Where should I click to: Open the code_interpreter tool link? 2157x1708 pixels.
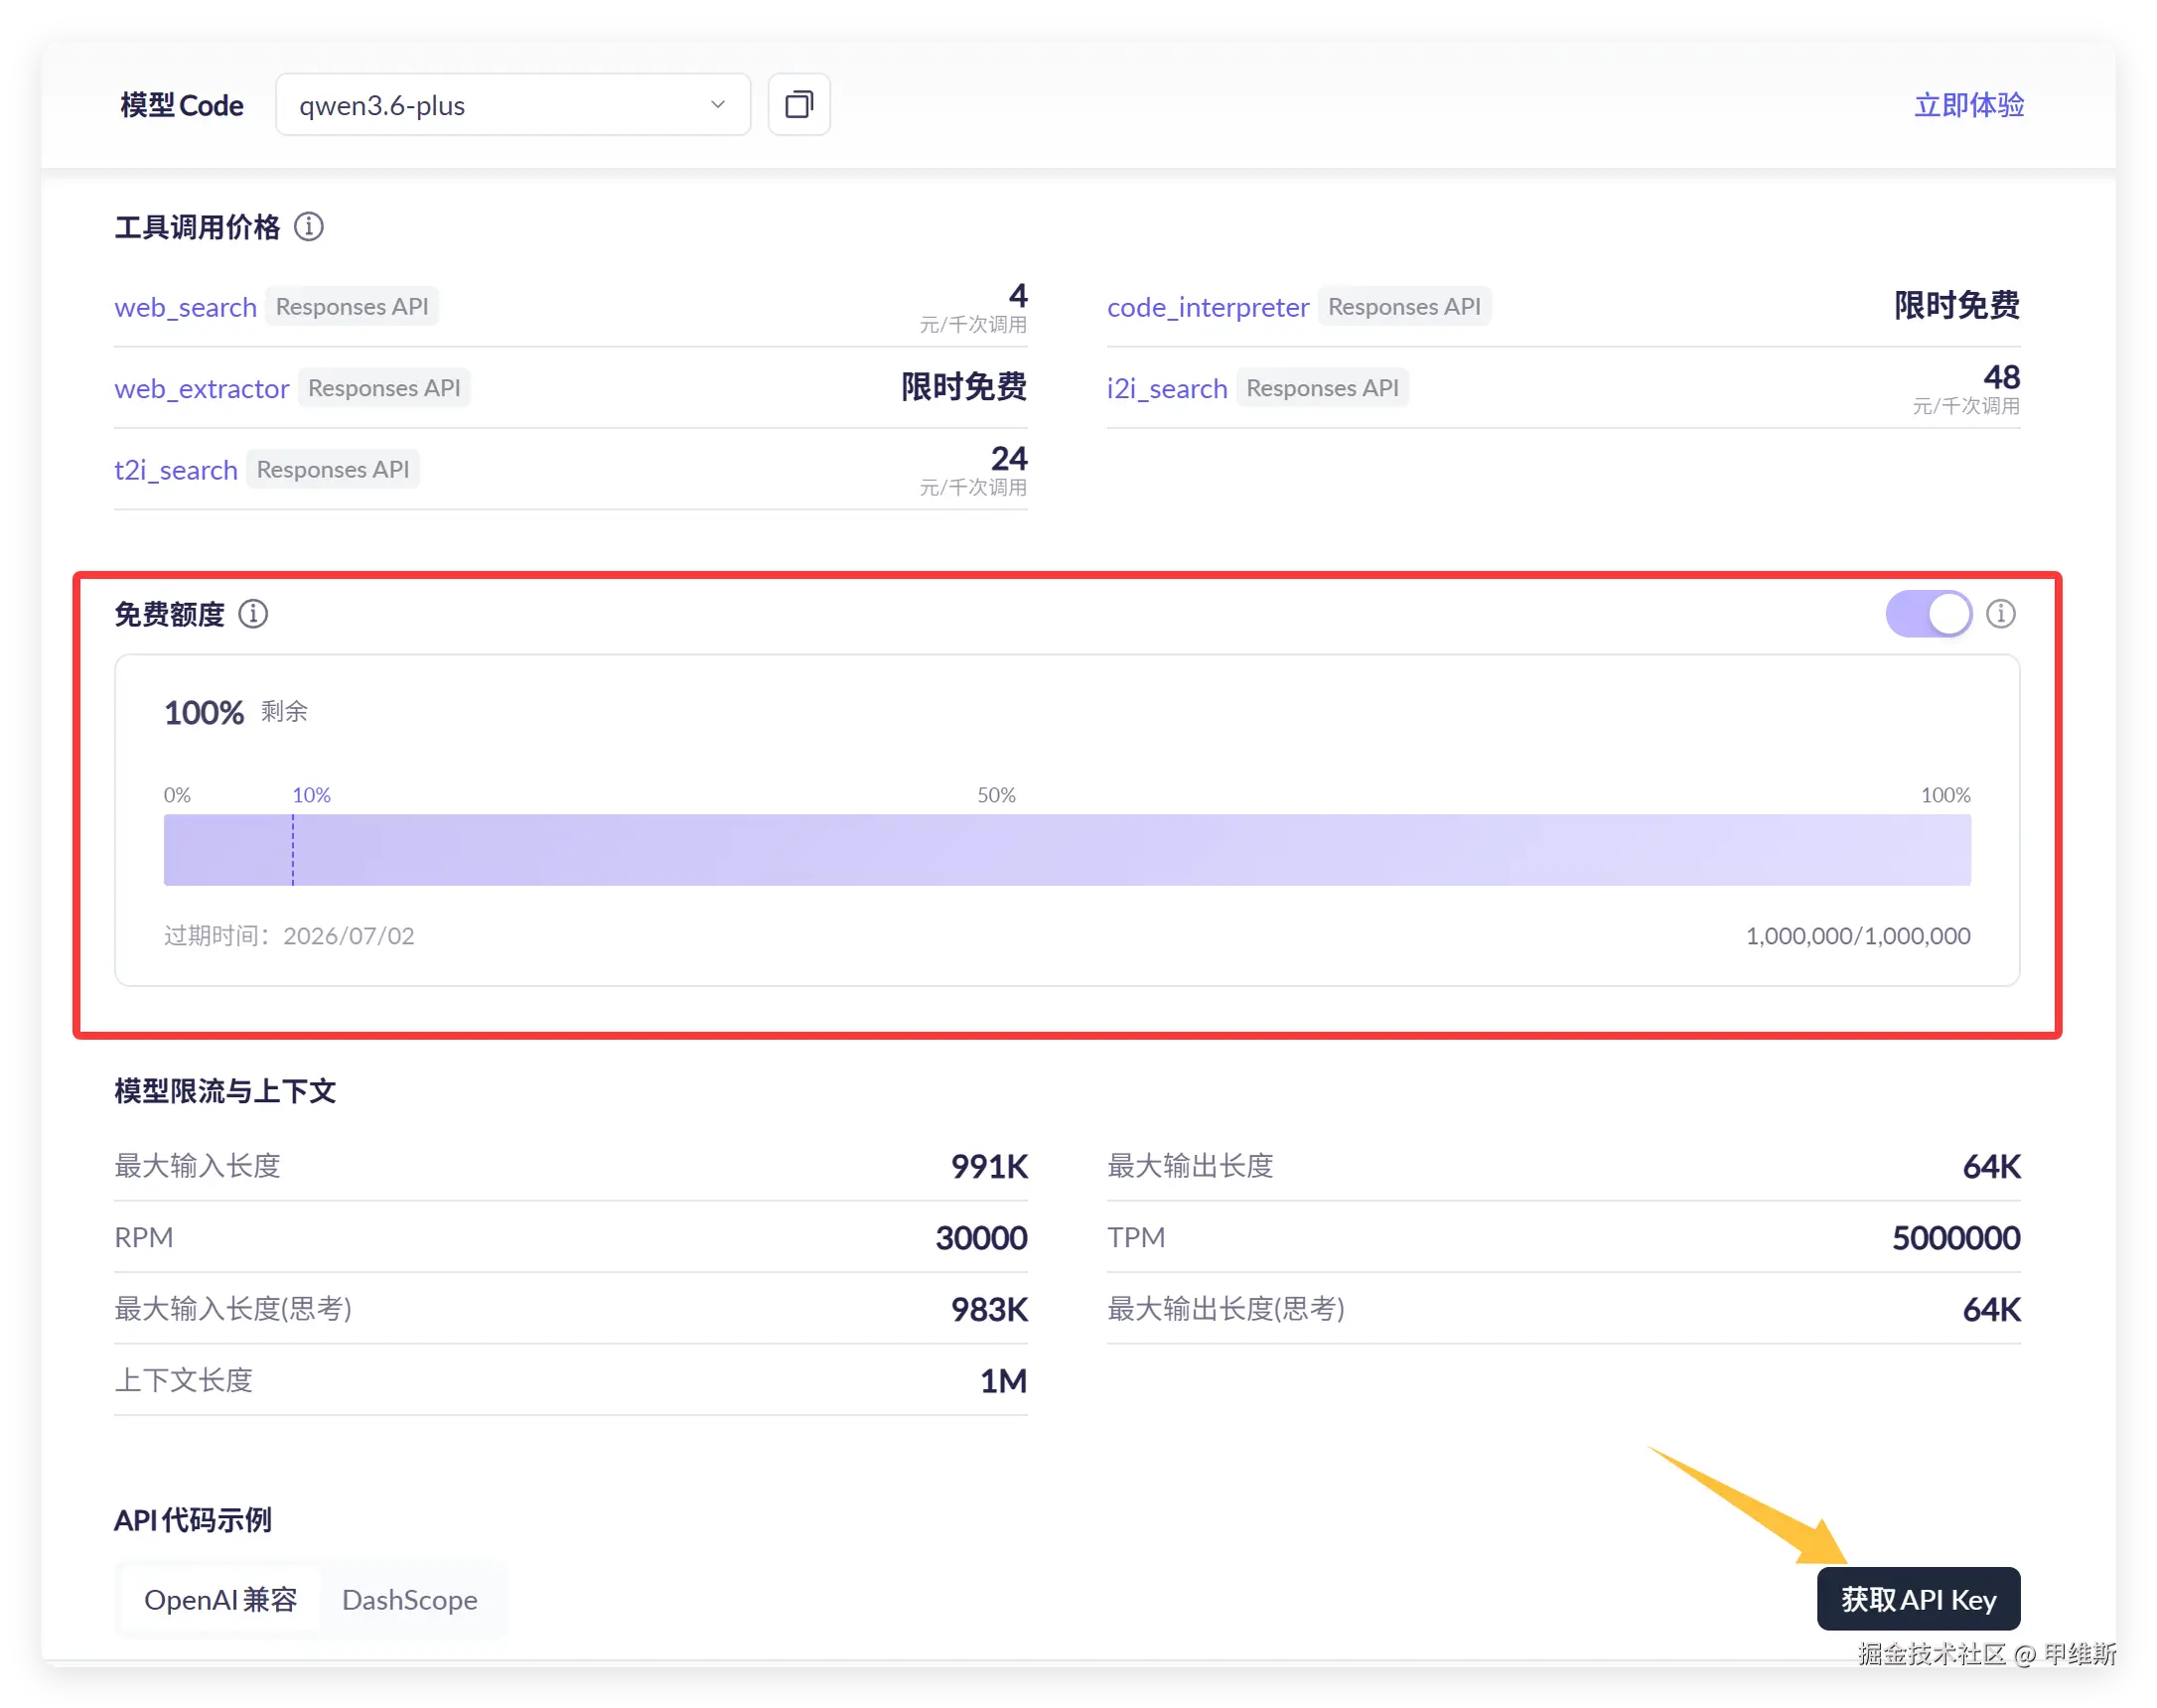(1207, 307)
